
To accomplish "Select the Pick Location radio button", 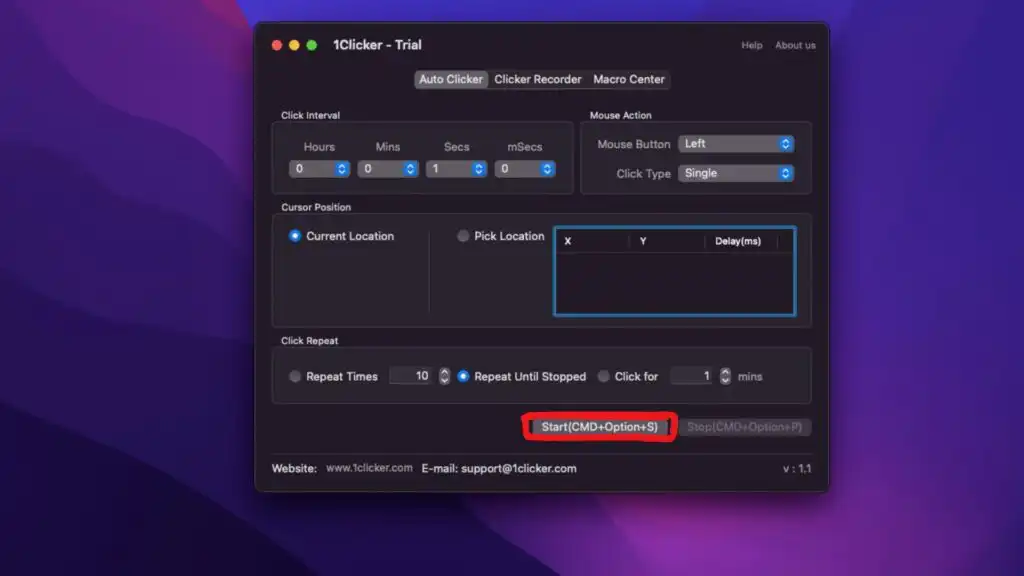I will 463,236.
